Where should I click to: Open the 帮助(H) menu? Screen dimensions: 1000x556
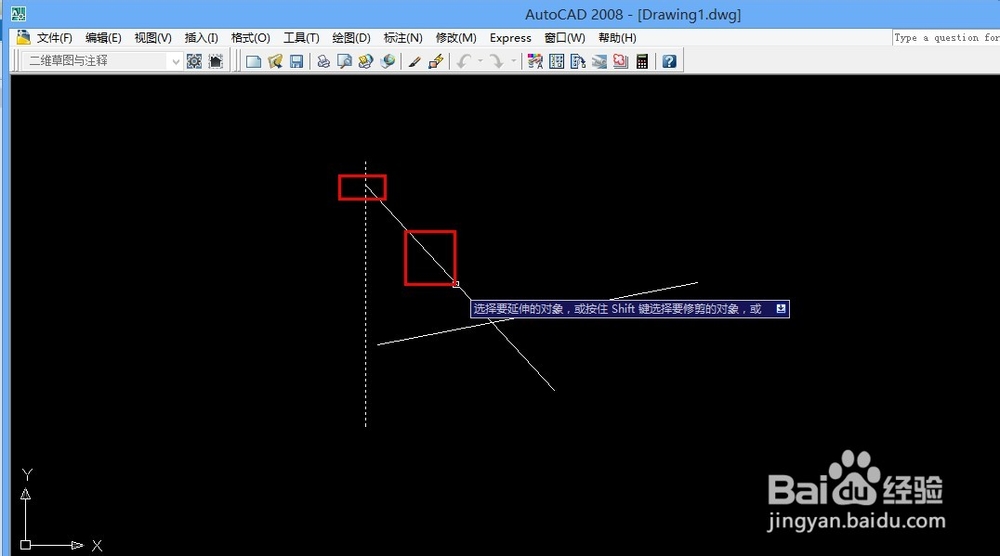617,38
